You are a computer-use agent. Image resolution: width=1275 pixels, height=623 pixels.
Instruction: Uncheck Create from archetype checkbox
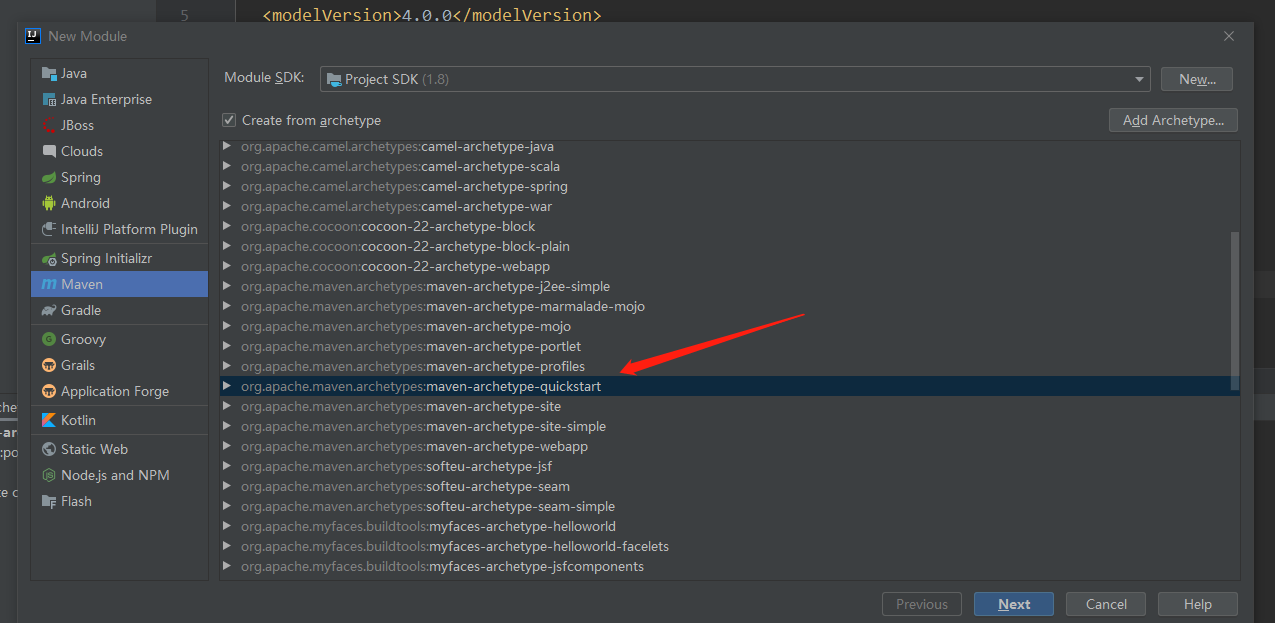(x=230, y=120)
